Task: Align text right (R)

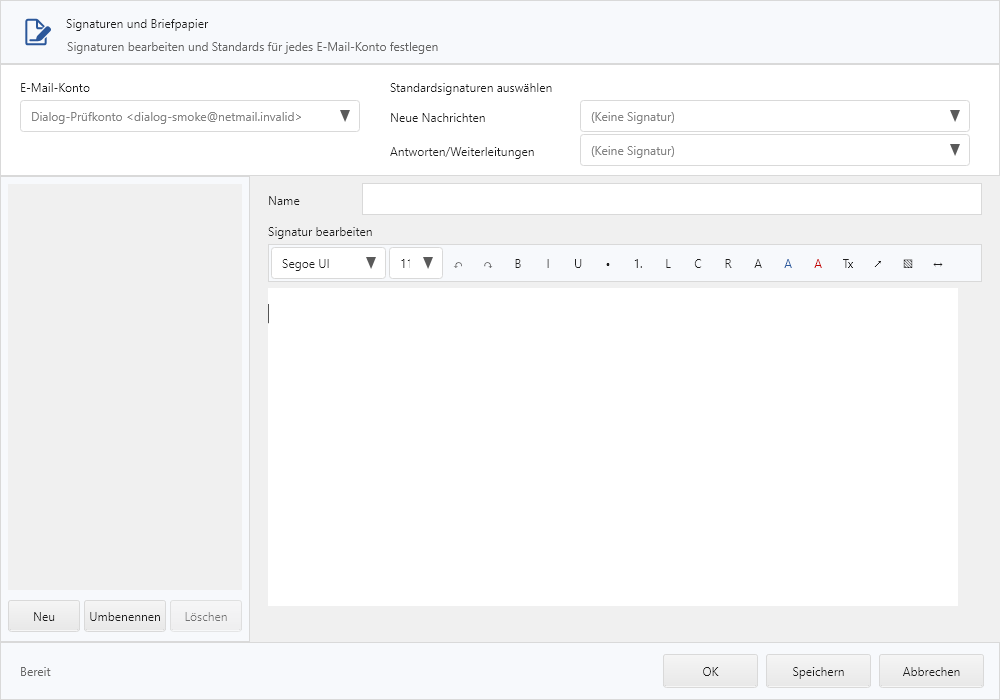Action: point(728,264)
